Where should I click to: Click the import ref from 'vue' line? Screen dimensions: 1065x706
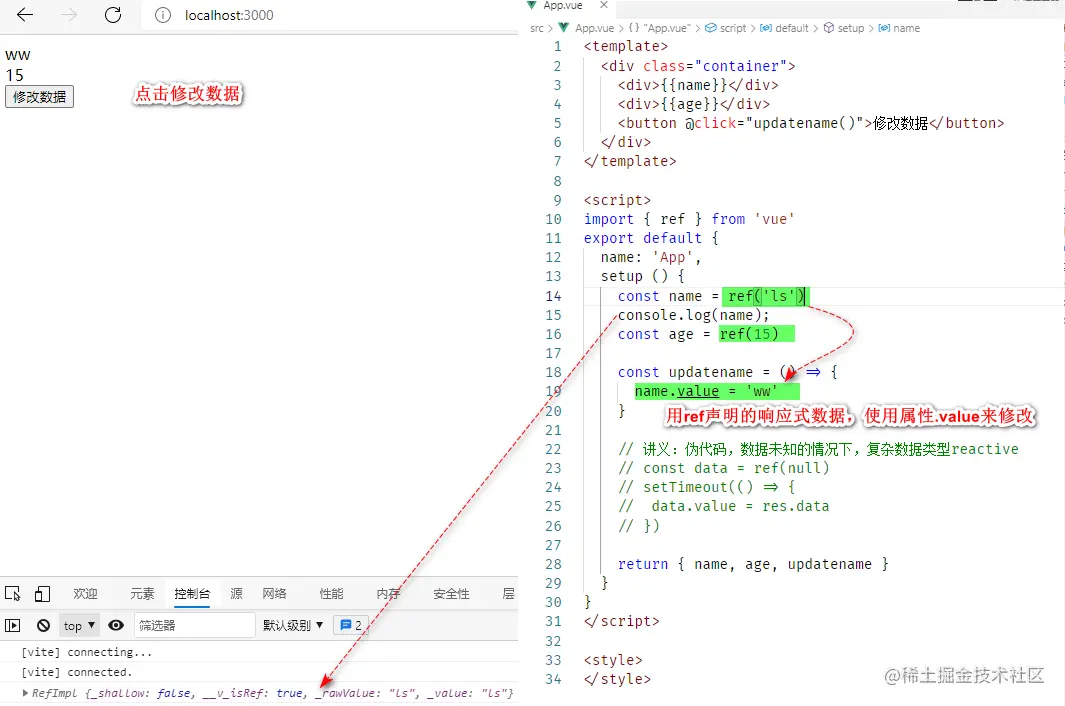(x=689, y=219)
